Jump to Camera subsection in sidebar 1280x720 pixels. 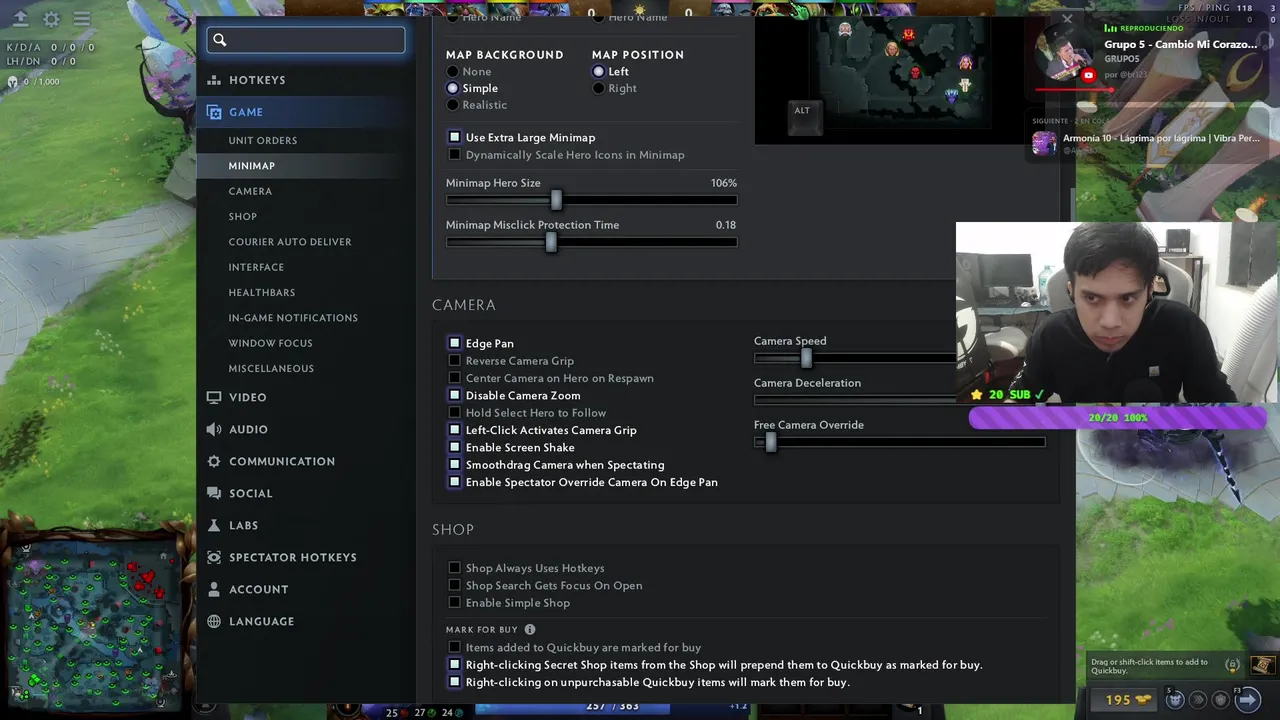(x=250, y=191)
